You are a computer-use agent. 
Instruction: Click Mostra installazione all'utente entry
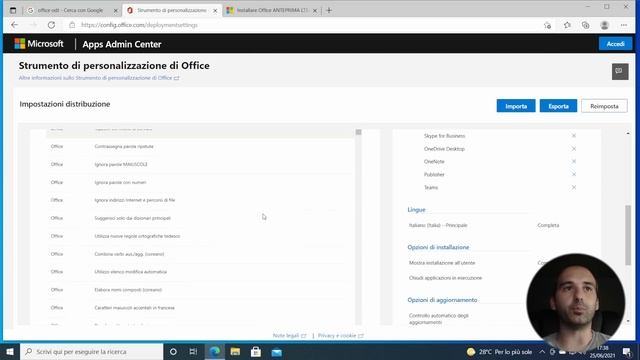click(x=442, y=262)
